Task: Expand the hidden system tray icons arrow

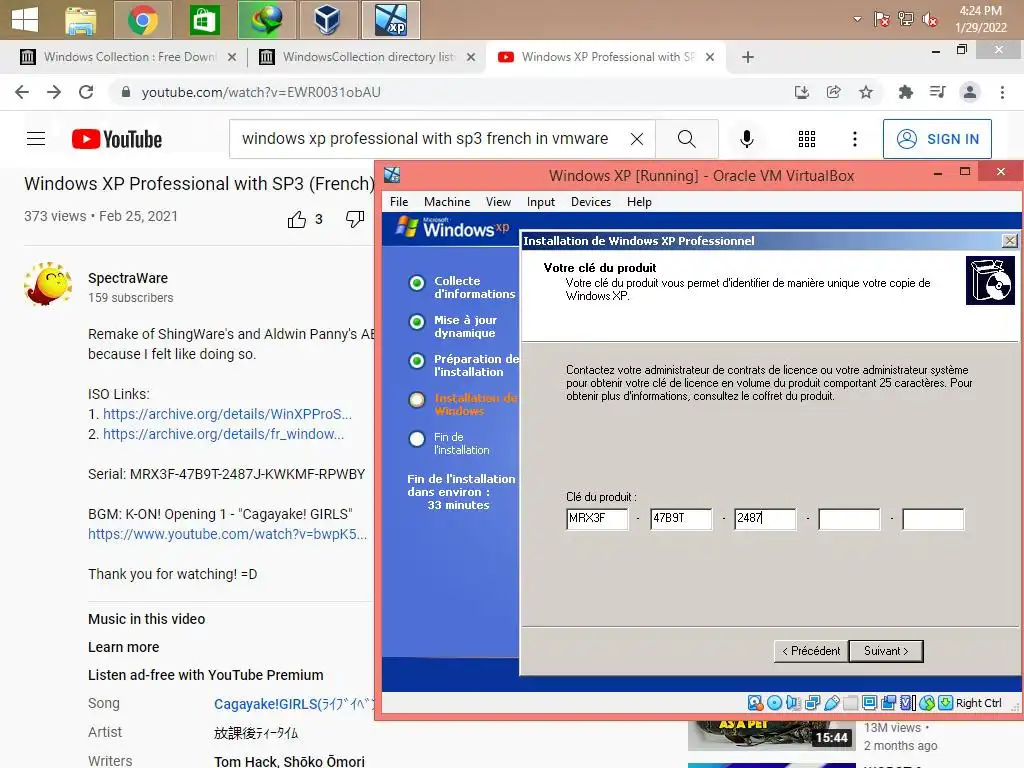Action: (857, 20)
